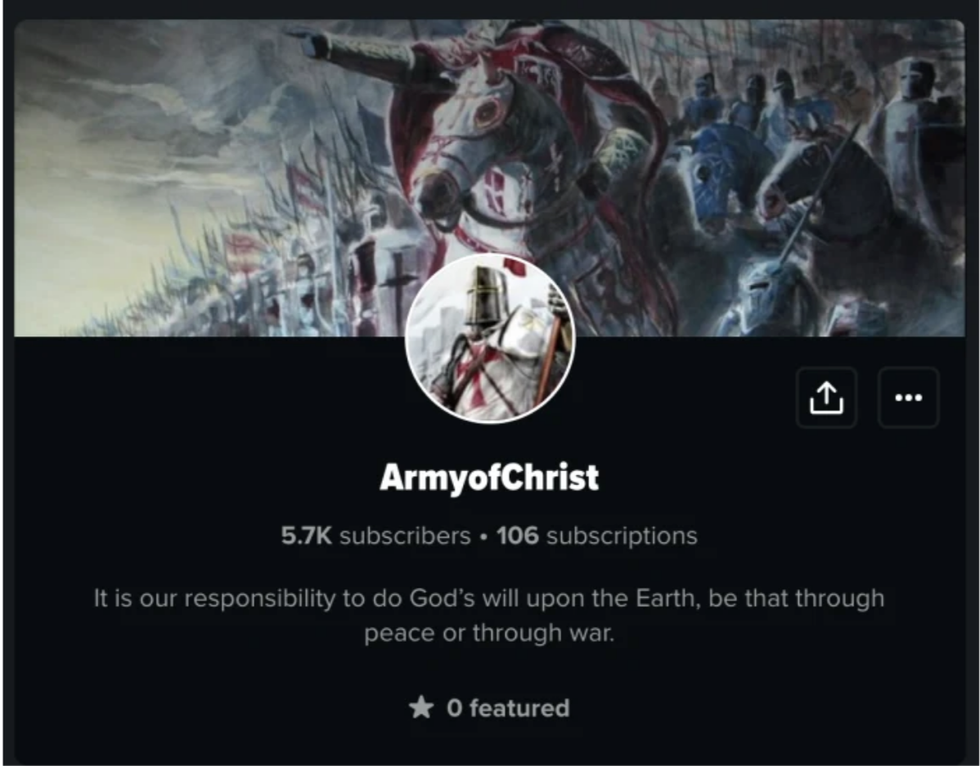Click the dot separator between subscriber stats
Viewport: 980px width, 766px height.
point(484,537)
